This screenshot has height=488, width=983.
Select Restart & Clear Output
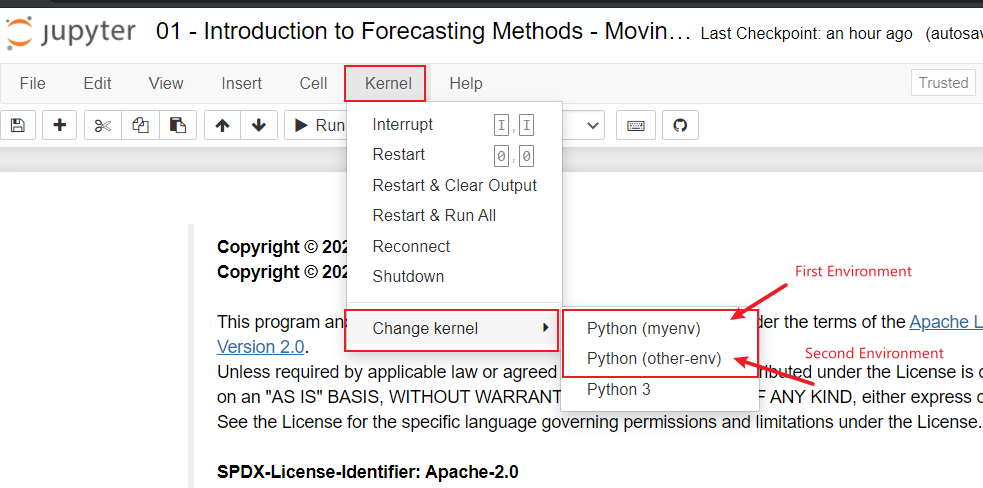(455, 186)
